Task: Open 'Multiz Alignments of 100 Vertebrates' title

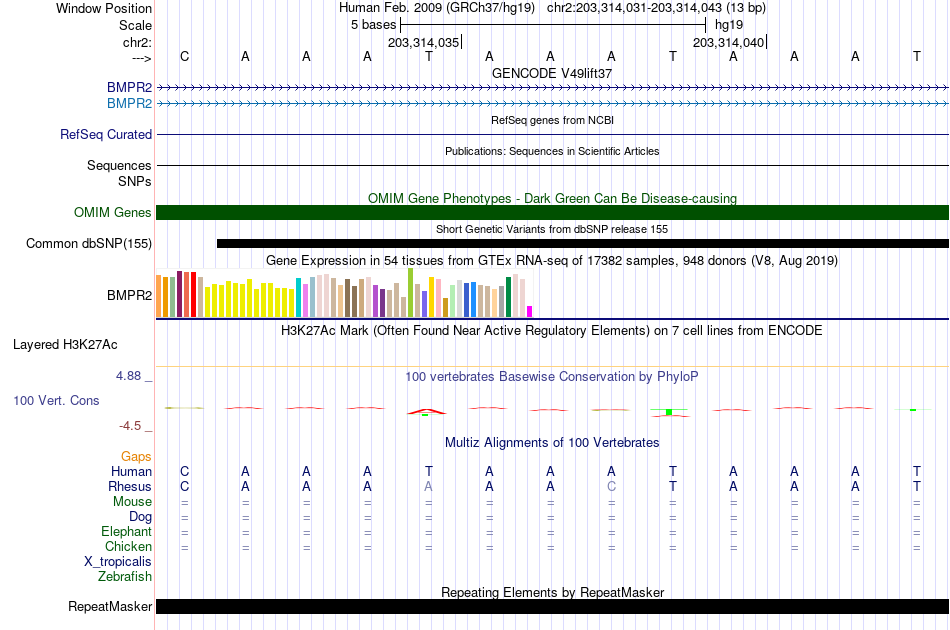Action: (x=552, y=443)
